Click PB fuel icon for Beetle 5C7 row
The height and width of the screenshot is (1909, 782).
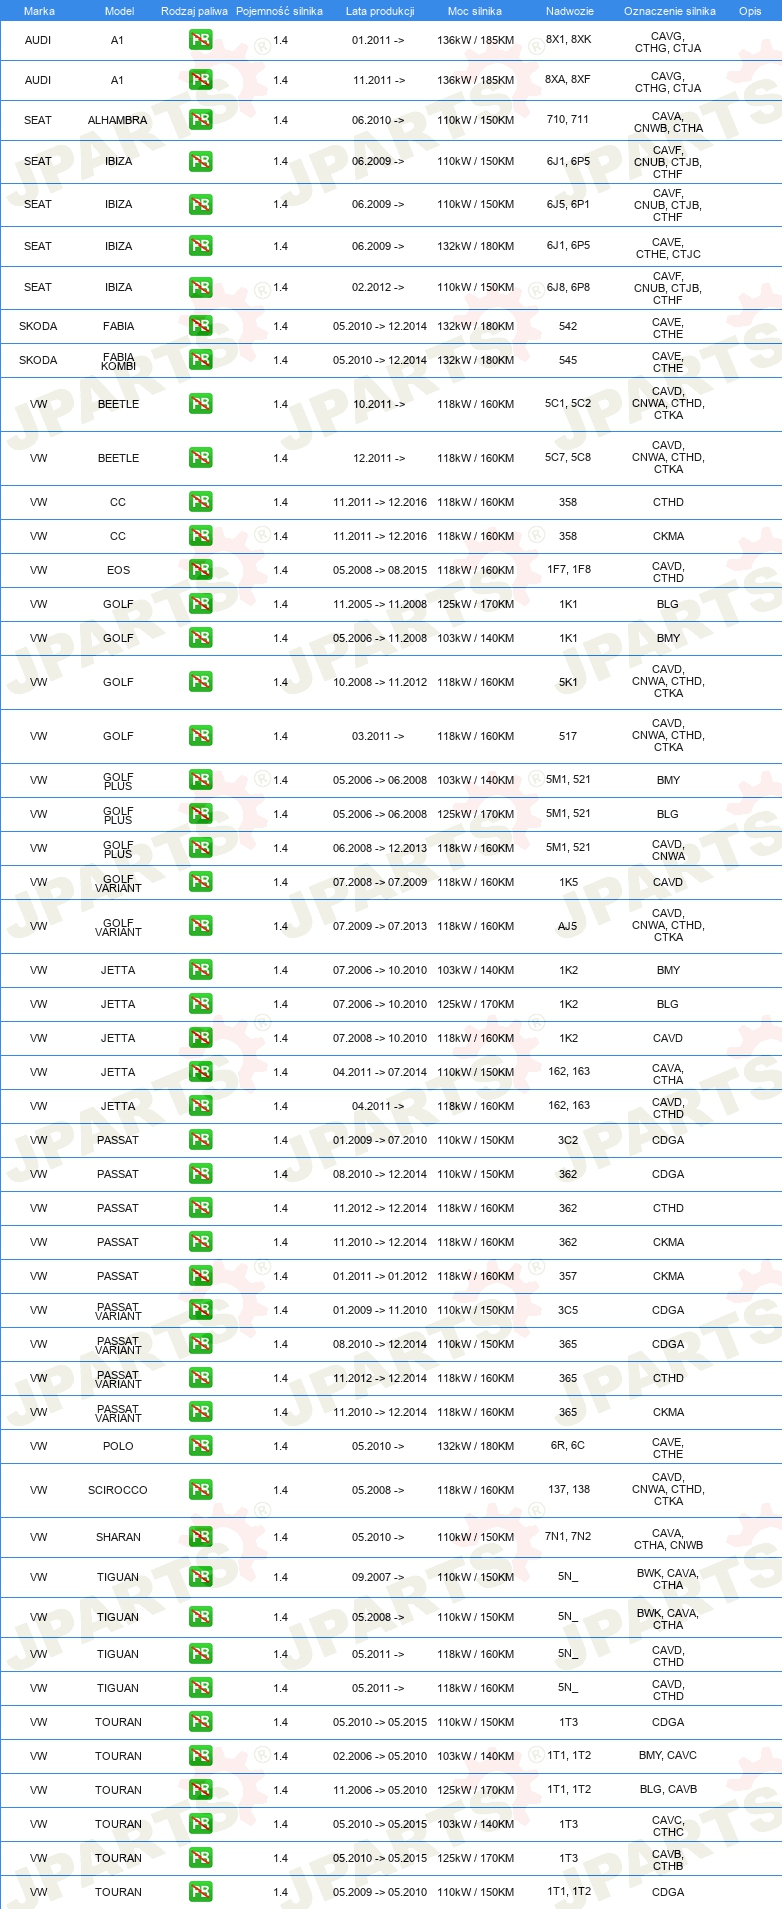tap(200, 458)
